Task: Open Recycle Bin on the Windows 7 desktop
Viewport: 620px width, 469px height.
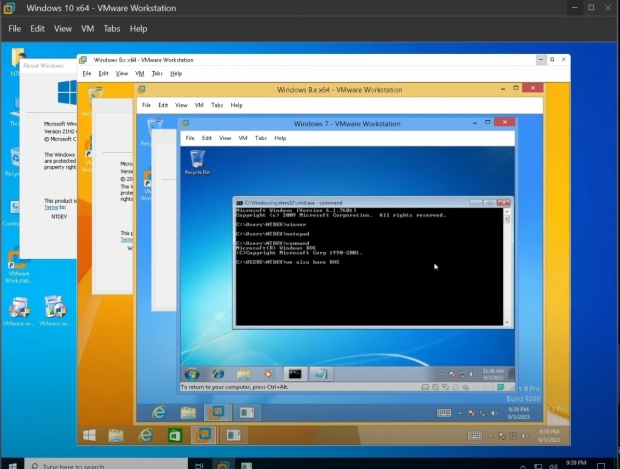Action: tap(197, 162)
